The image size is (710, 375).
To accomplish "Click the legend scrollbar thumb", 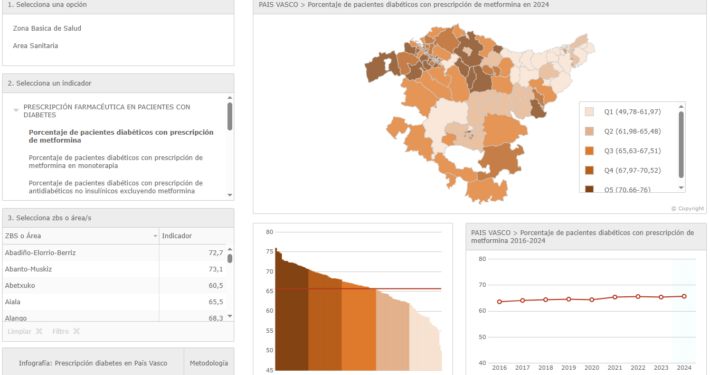I will tap(681, 144).
